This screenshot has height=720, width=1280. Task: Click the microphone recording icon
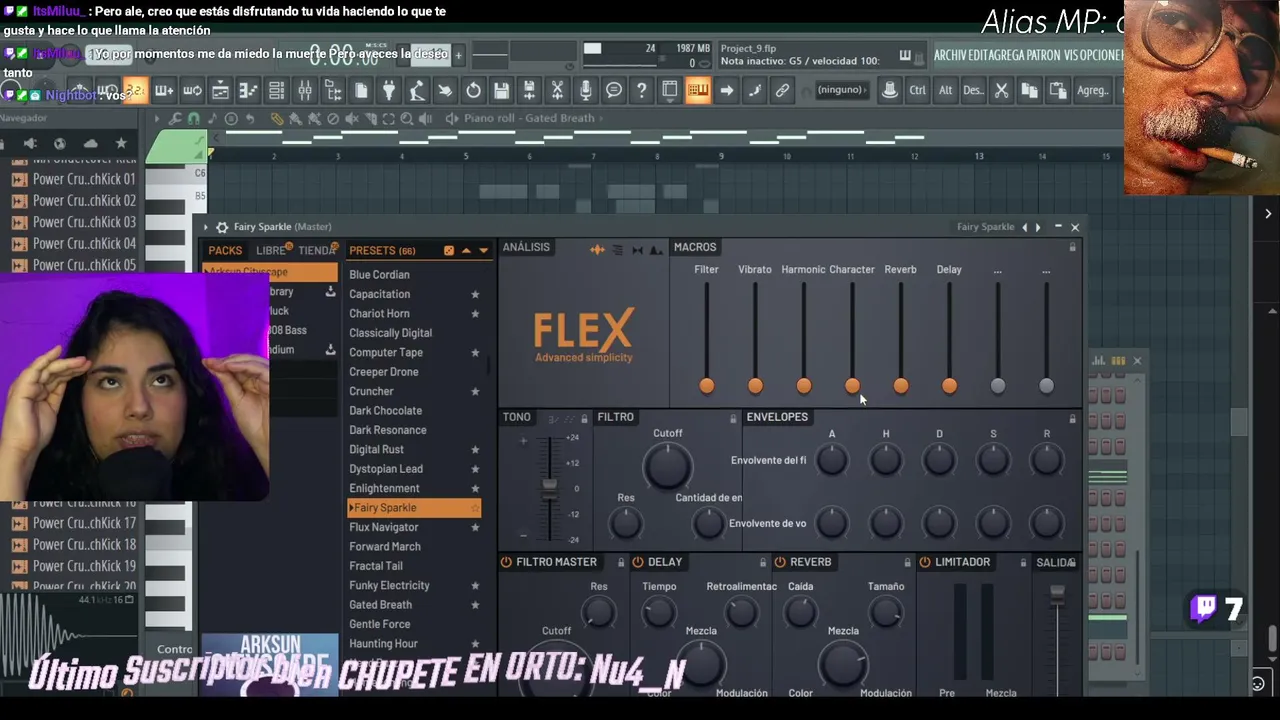[585, 91]
